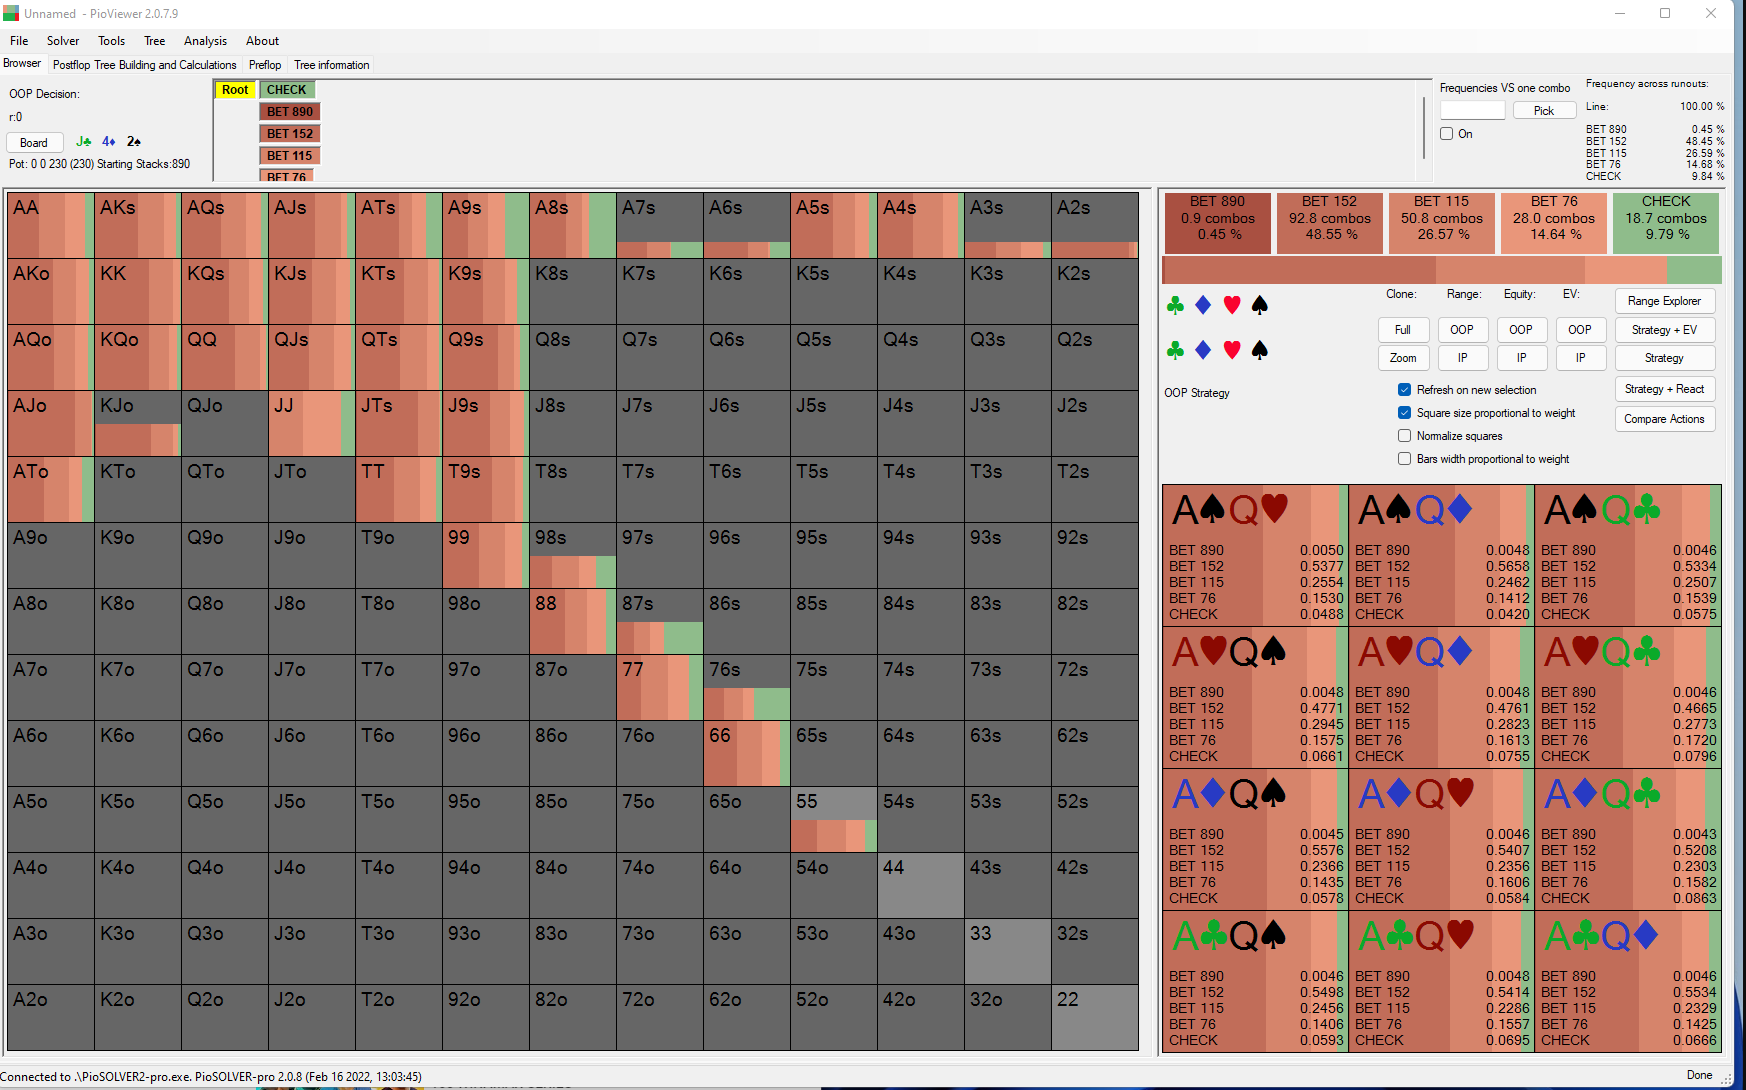
Task: Select the heart suit in the lower suit row
Action: pos(1232,350)
